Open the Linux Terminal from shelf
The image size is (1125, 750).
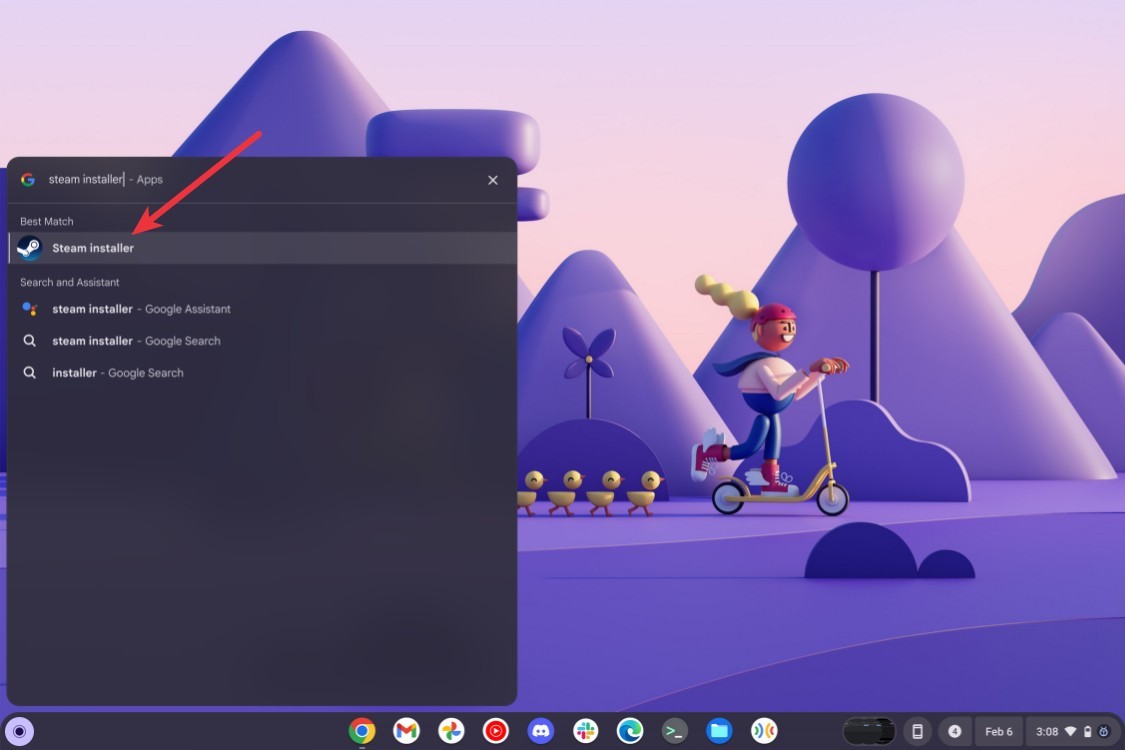click(674, 731)
